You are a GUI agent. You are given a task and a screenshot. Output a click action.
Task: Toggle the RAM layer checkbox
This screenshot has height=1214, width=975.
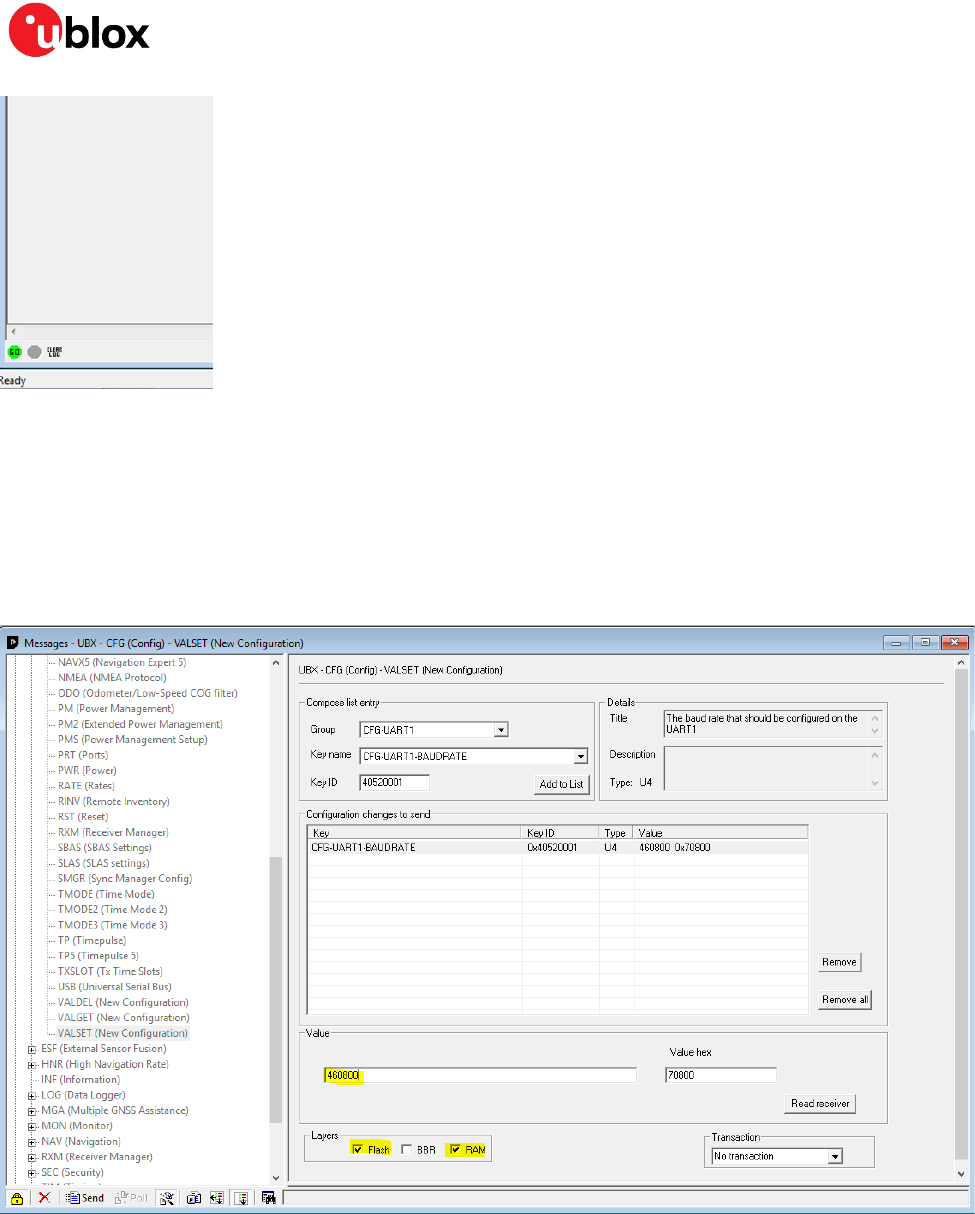455,1150
